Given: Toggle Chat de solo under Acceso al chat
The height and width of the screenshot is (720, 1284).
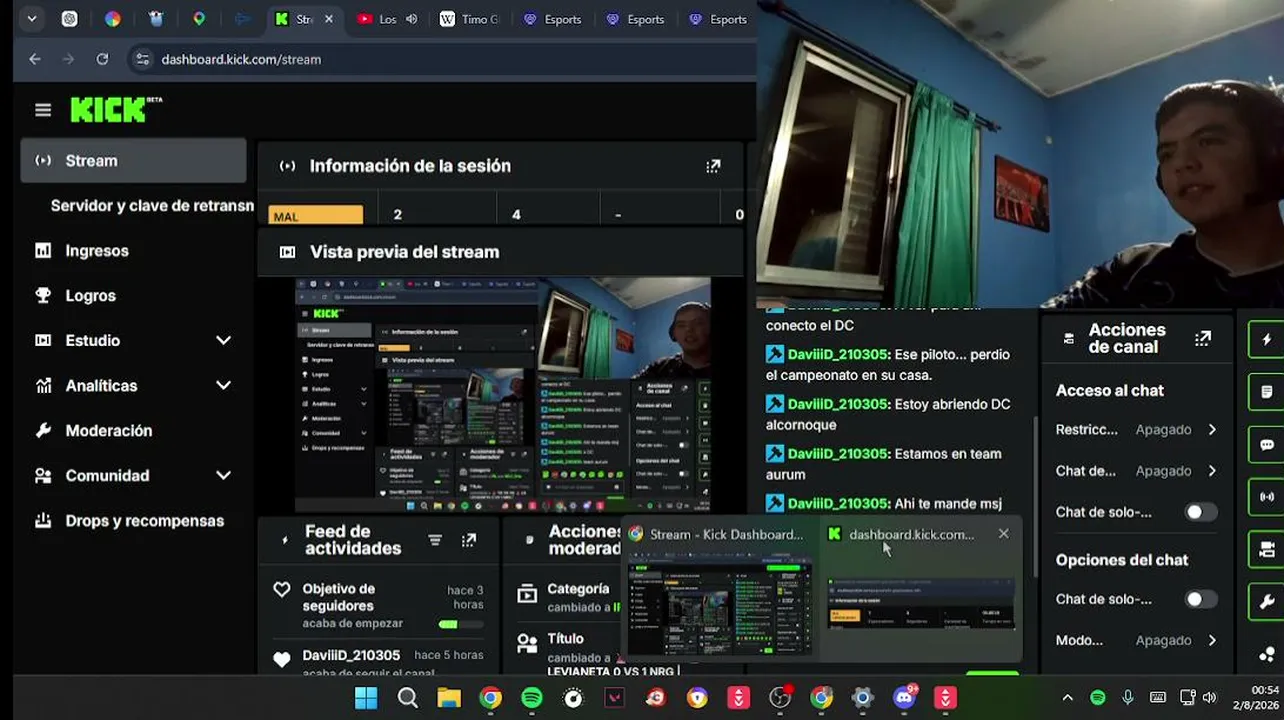Looking at the screenshot, I should point(1200,512).
